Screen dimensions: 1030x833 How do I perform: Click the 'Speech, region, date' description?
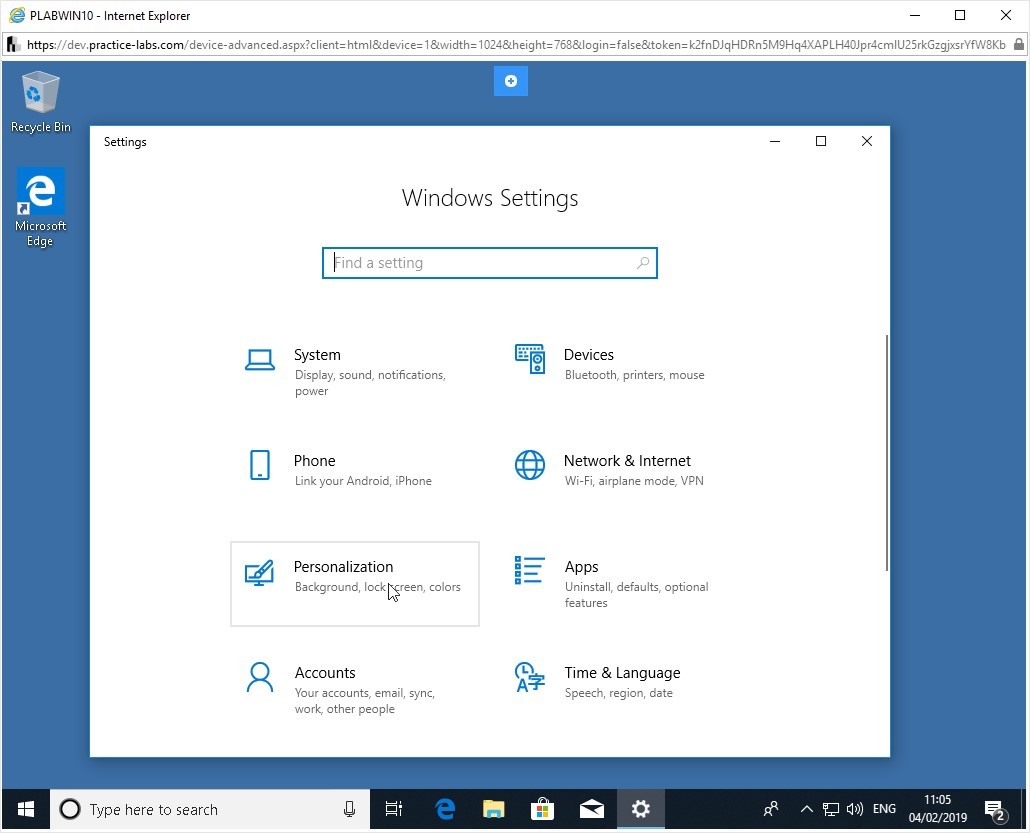tap(619, 693)
